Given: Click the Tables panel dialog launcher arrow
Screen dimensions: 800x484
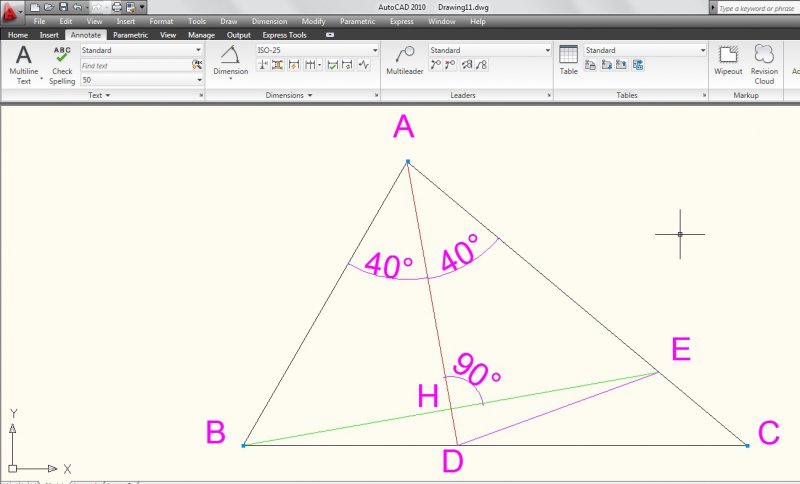Looking at the screenshot, I should pos(705,95).
